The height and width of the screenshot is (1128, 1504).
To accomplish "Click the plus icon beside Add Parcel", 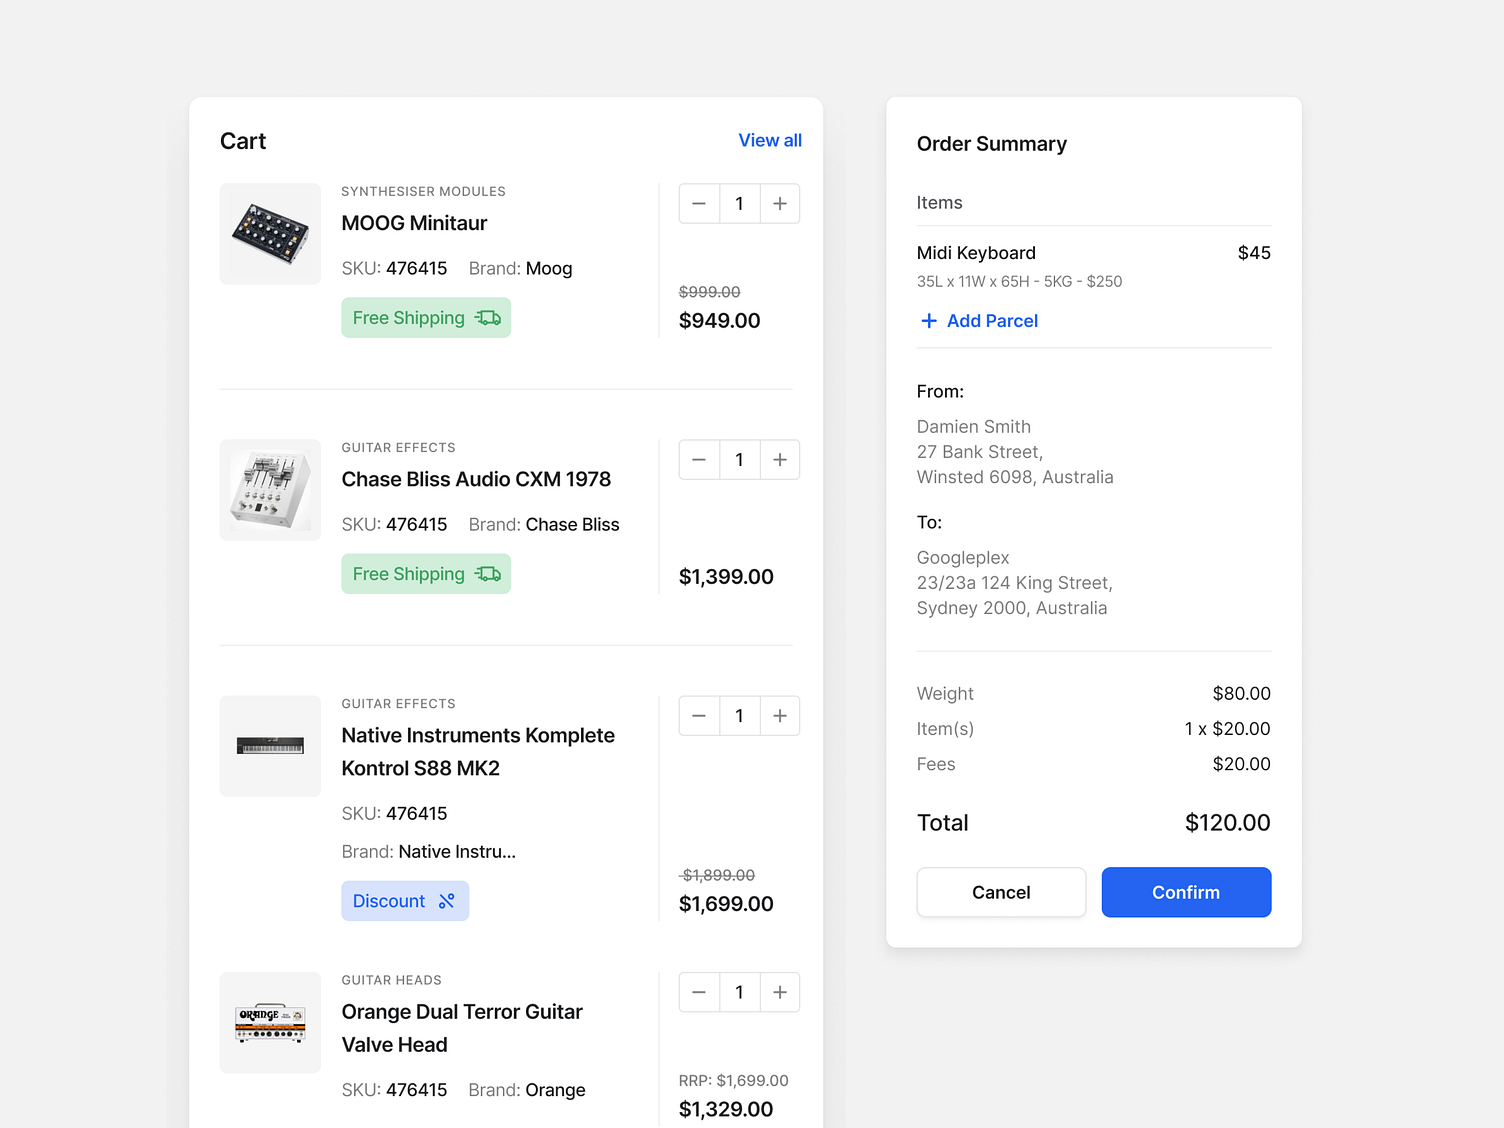I will tap(929, 321).
